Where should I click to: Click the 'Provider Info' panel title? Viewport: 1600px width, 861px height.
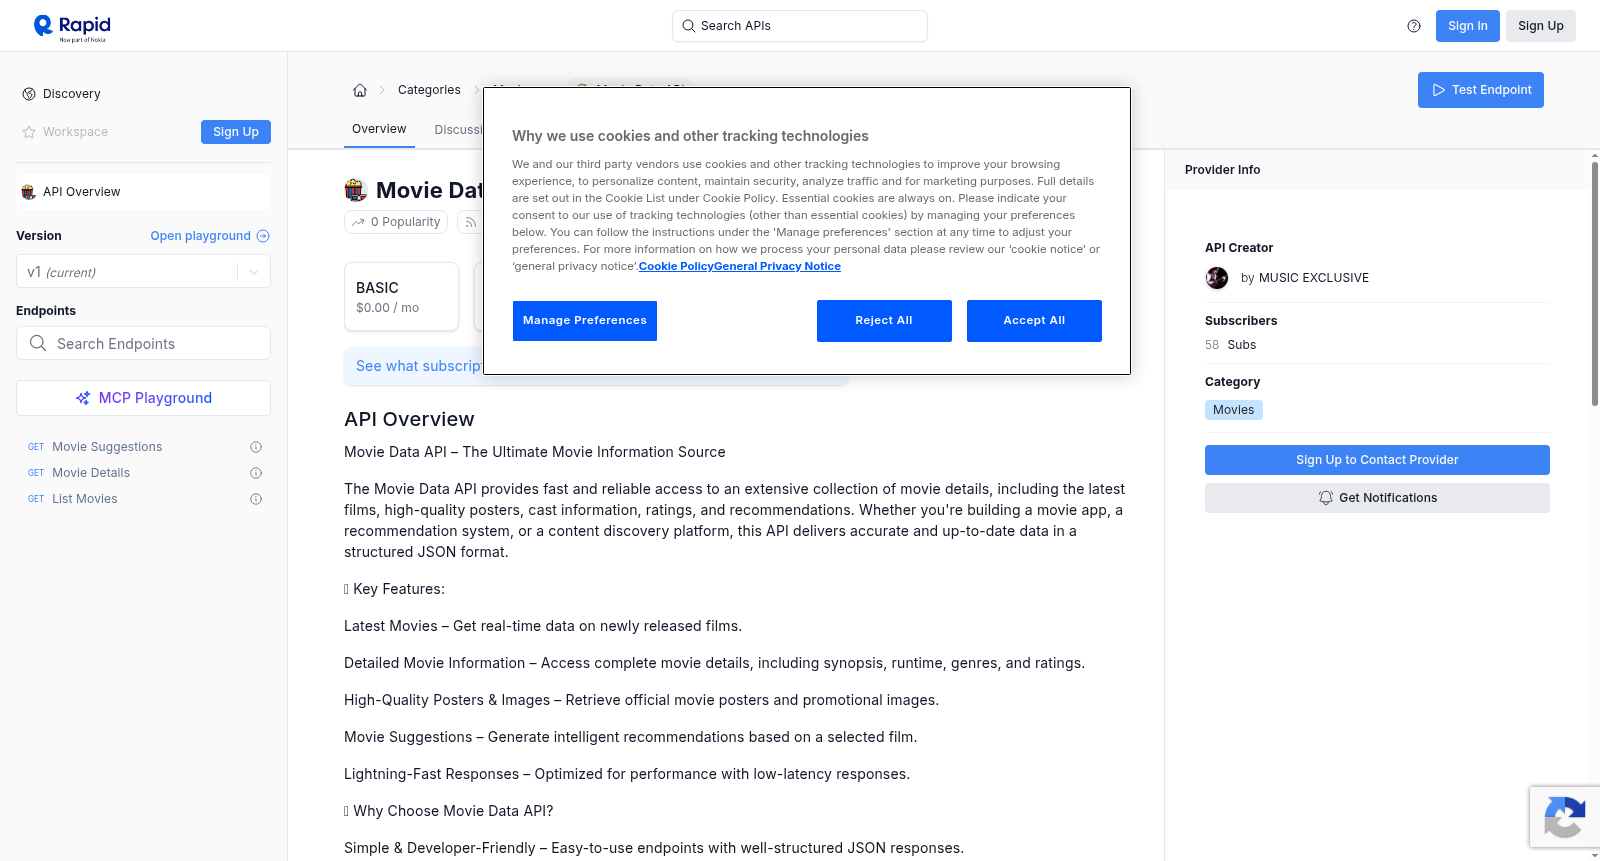1222,170
